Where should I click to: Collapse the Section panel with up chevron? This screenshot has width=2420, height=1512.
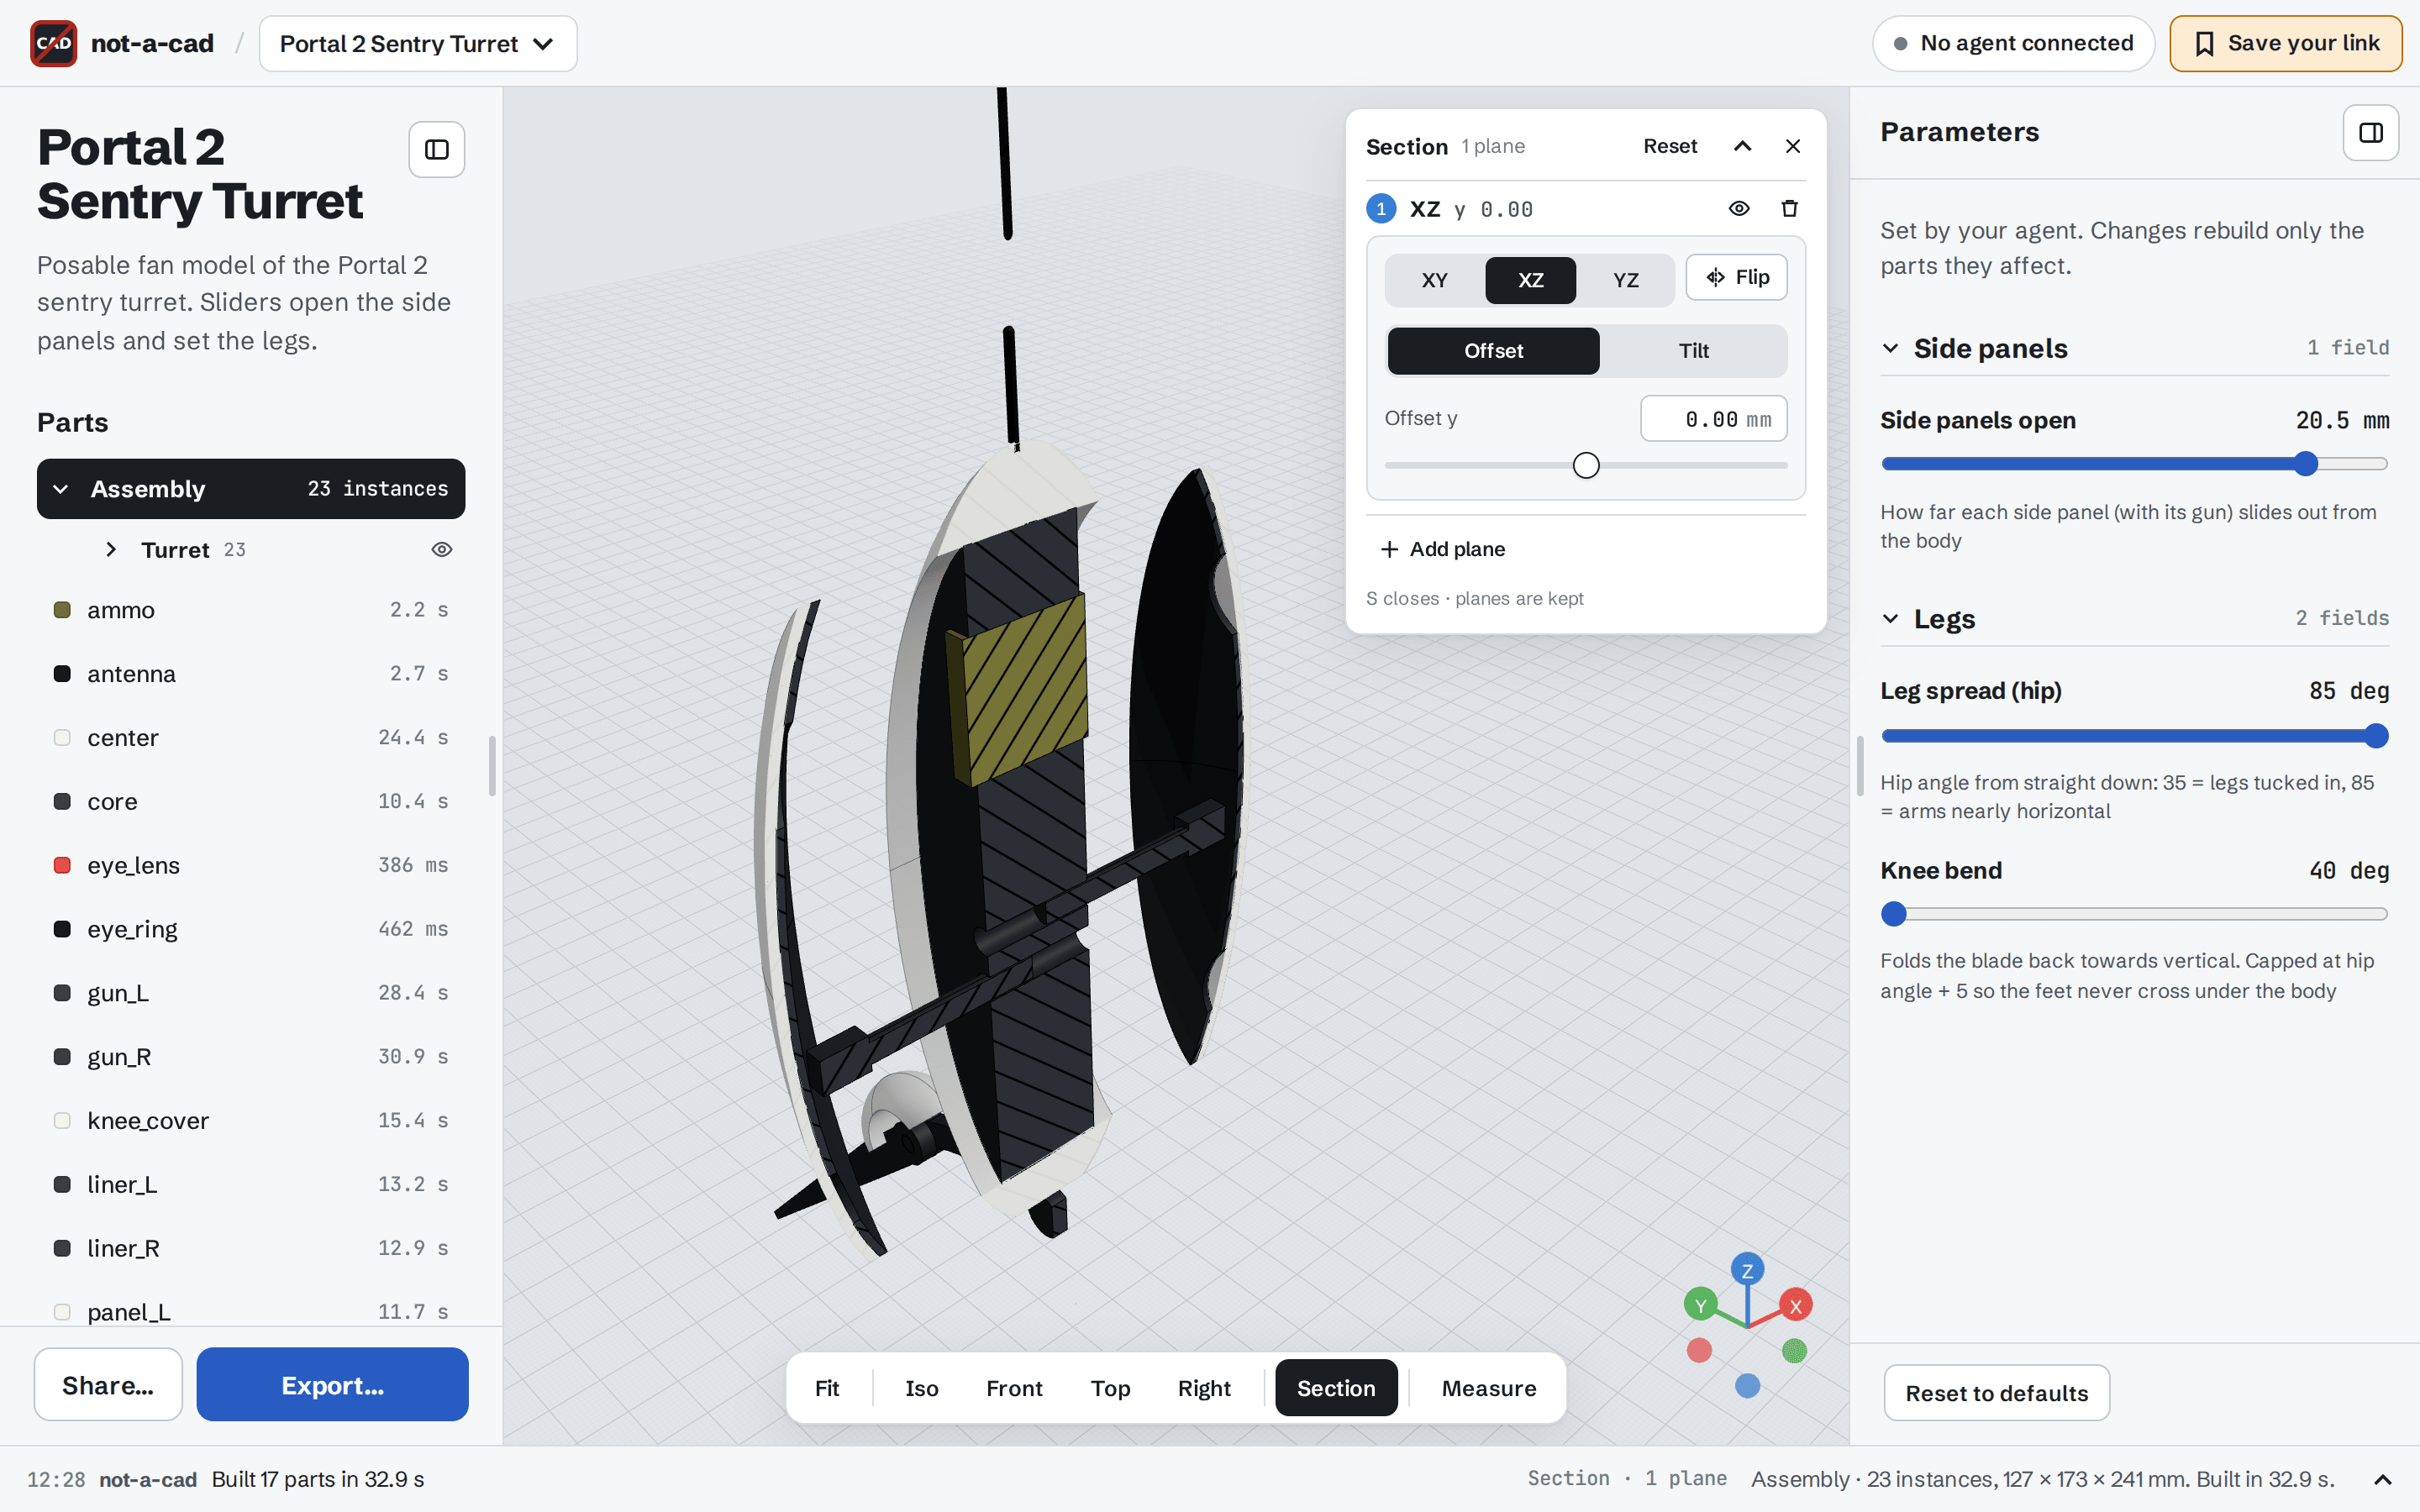[1743, 146]
